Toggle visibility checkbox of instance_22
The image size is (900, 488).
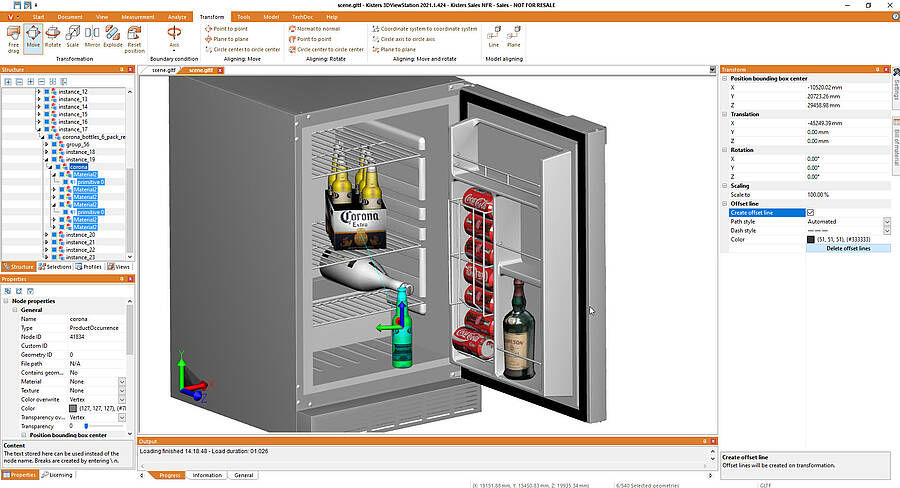tap(54, 250)
